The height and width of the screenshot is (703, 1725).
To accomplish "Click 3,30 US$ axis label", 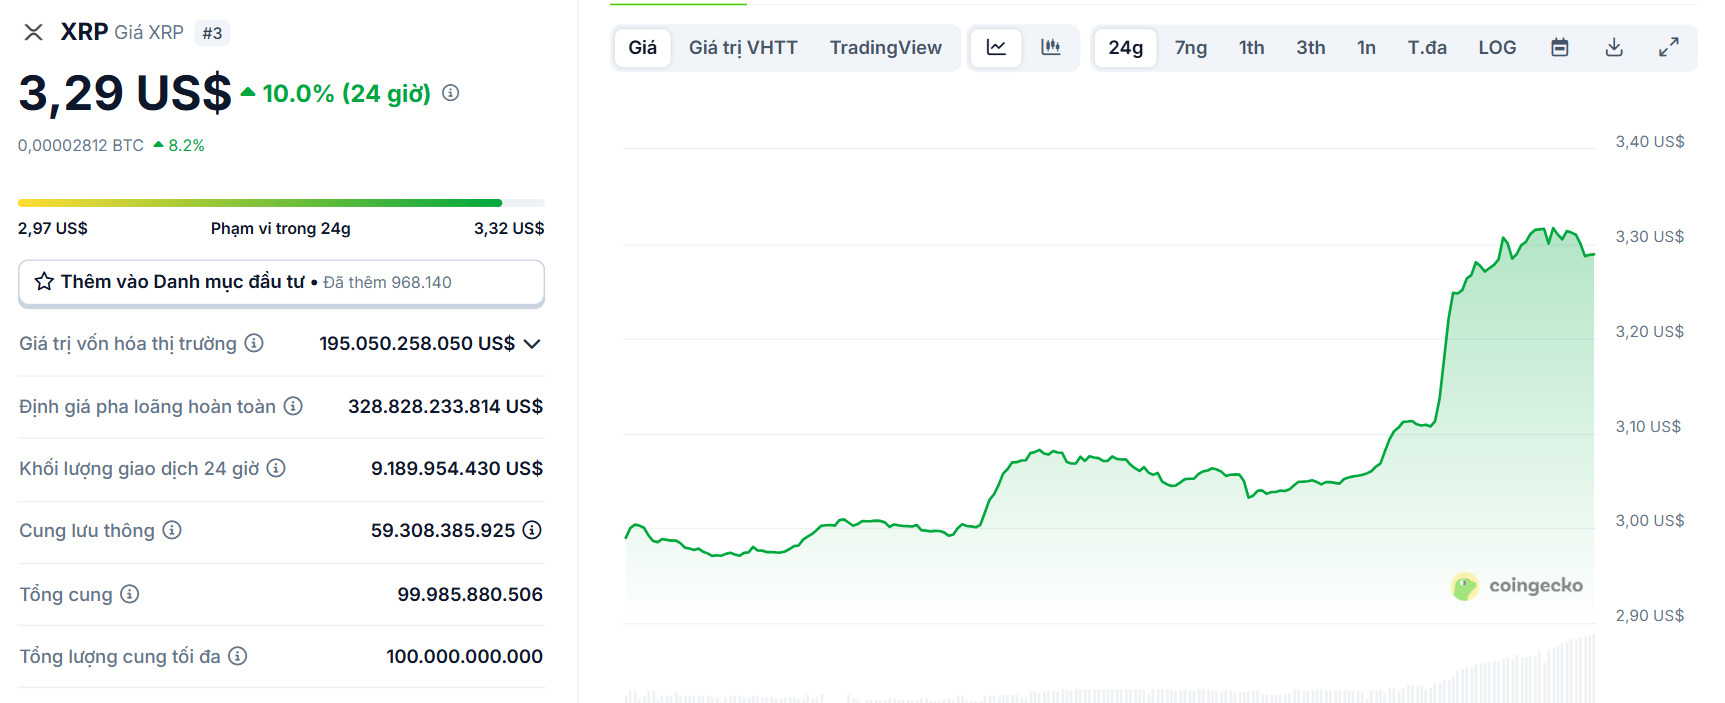I will click(x=1650, y=237).
